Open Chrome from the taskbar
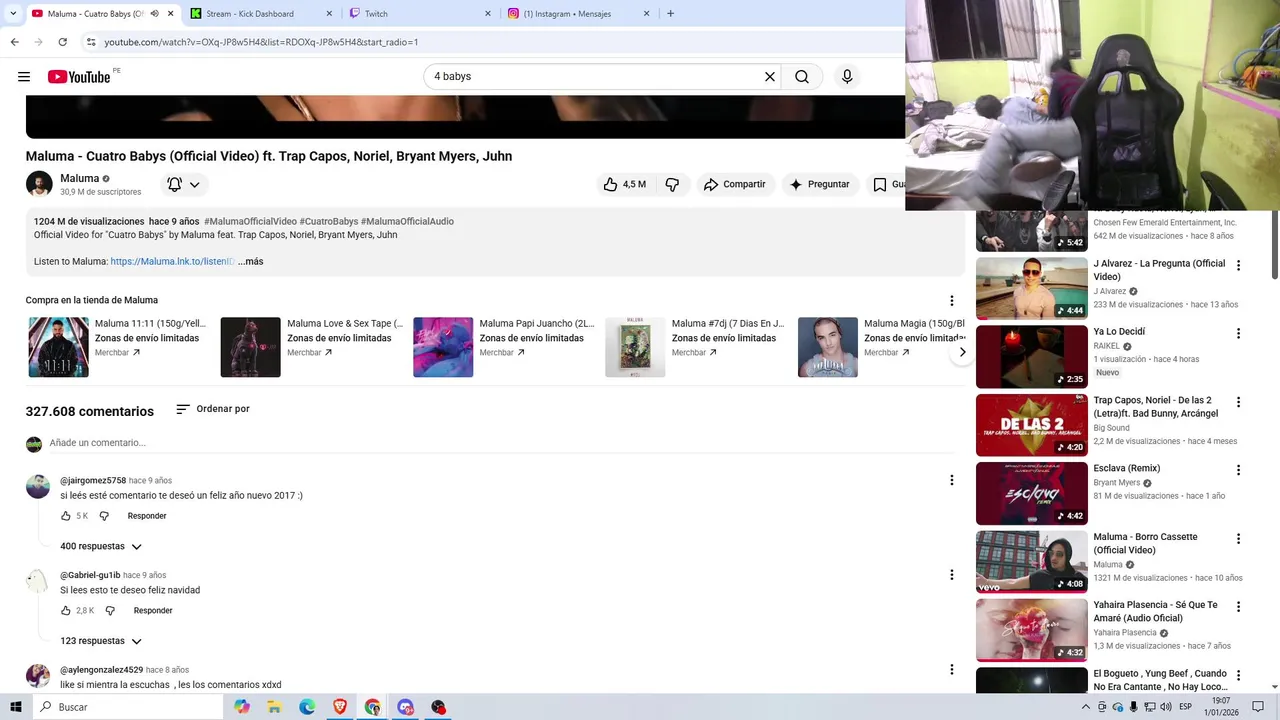Viewport: 1280px width, 720px height. (x=372, y=707)
